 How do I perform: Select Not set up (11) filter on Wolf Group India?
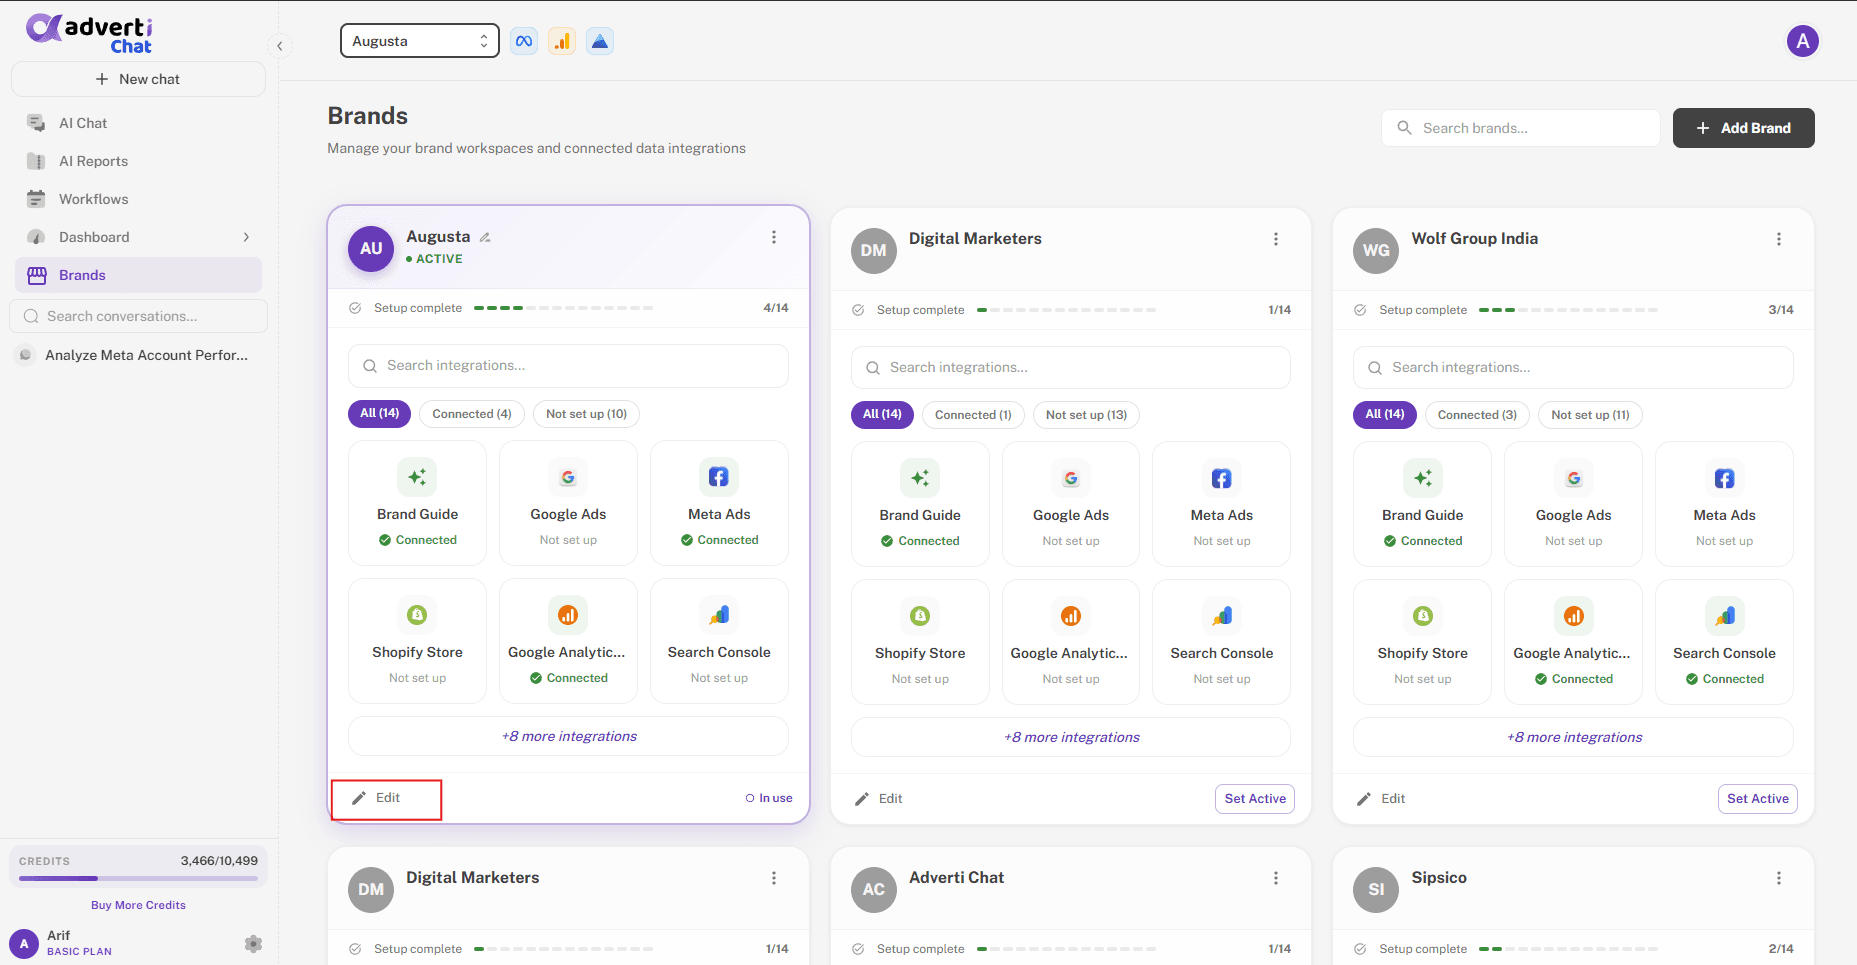click(1590, 415)
